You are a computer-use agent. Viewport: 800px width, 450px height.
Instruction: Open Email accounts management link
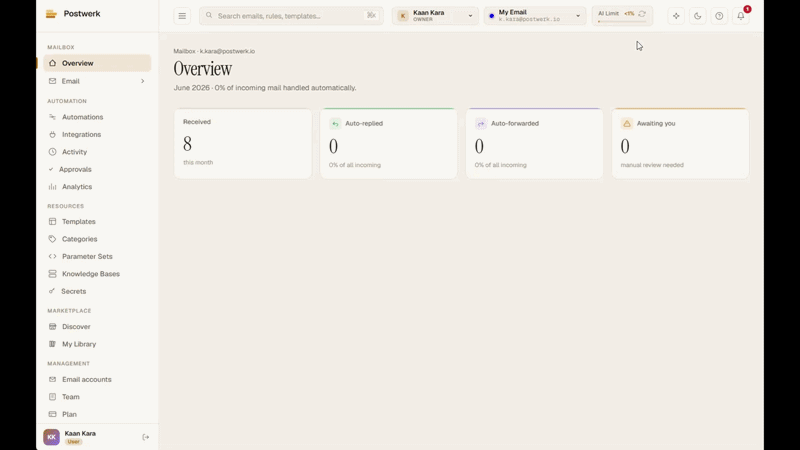[x=97, y=380]
